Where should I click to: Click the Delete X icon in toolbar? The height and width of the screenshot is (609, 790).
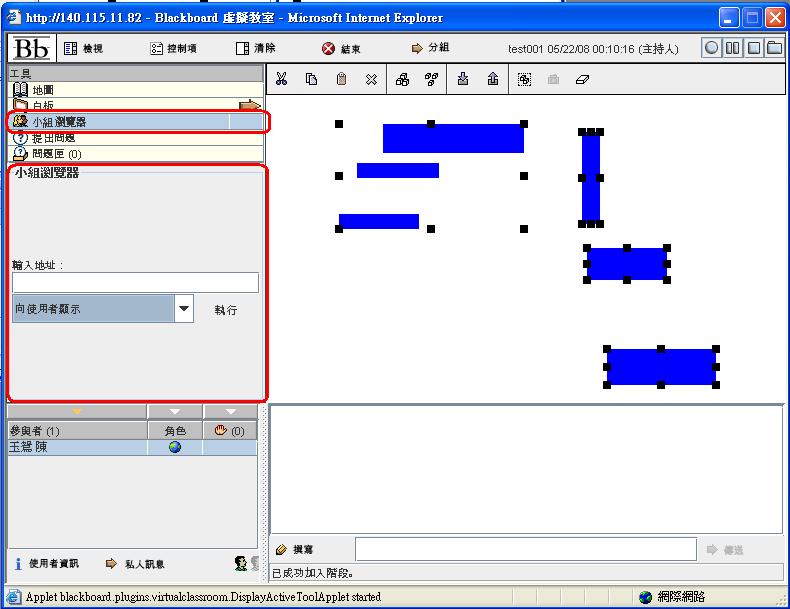[x=371, y=80]
